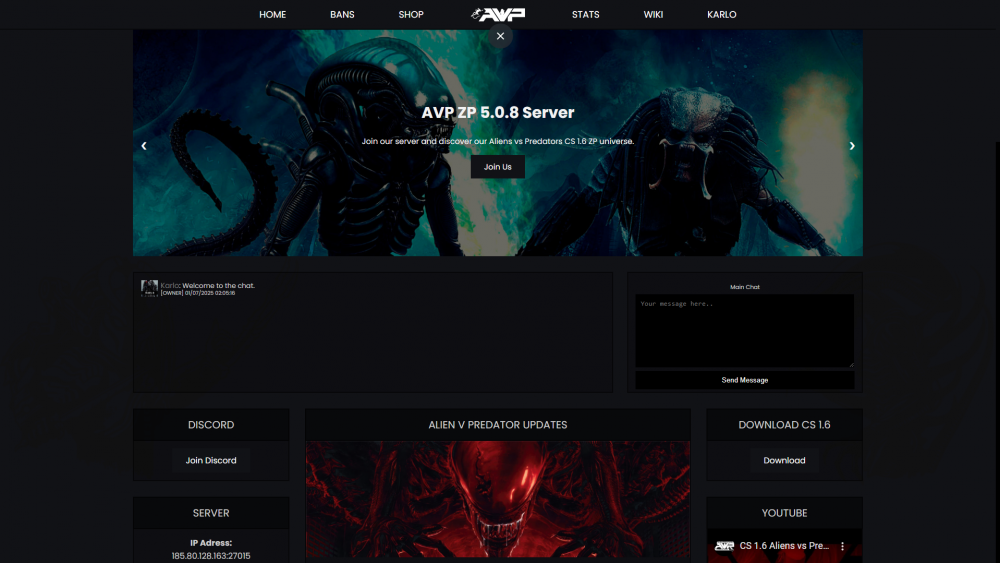1000x563 pixels.
Task: Open the WIKI page
Action: coord(653,15)
